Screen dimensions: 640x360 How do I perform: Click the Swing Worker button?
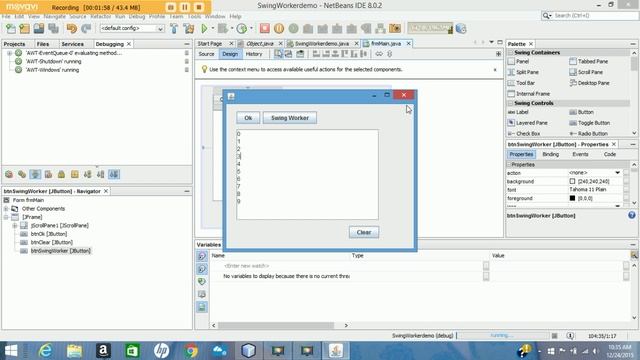290,118
